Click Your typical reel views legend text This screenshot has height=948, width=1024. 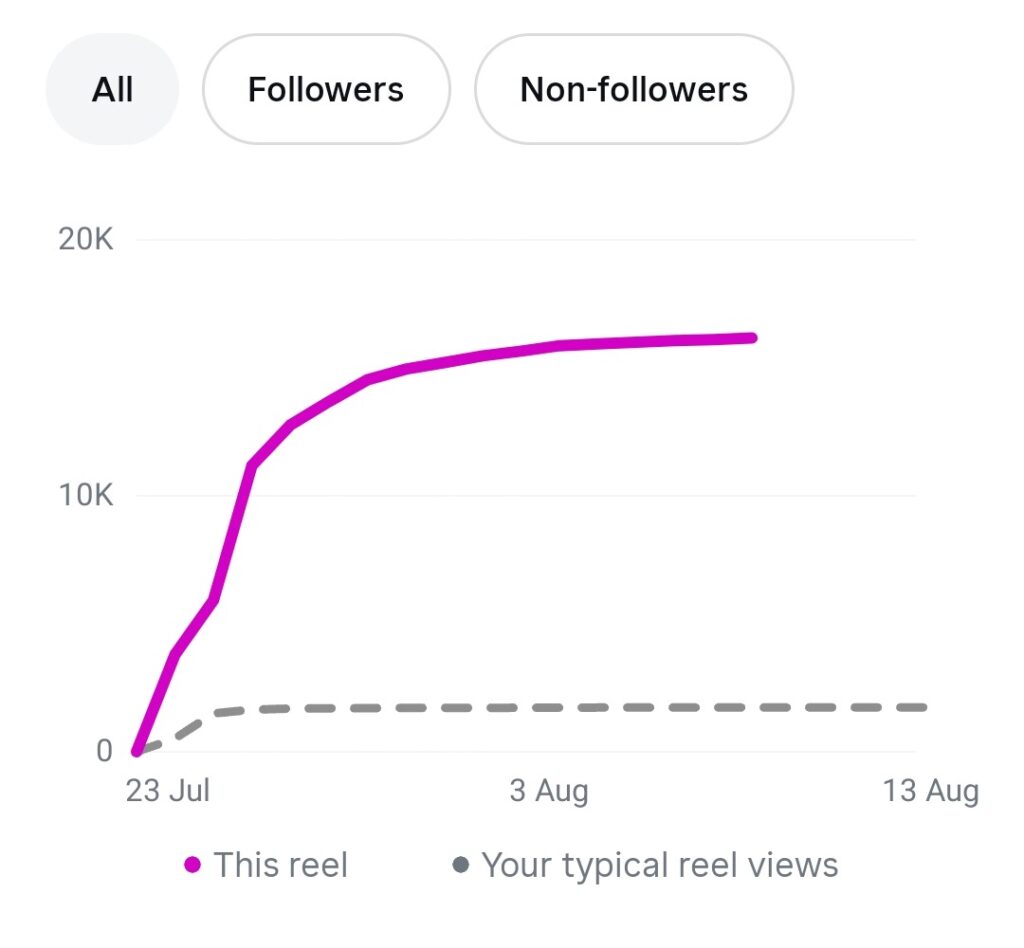(659, 865)
